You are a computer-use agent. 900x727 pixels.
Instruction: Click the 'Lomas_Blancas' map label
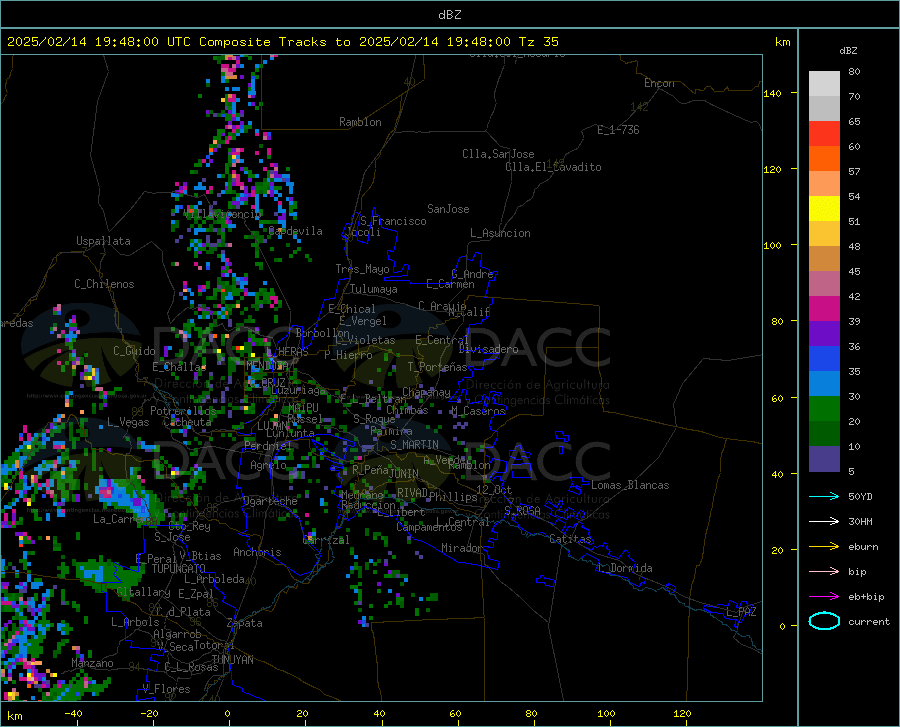[x=630, y=485]
